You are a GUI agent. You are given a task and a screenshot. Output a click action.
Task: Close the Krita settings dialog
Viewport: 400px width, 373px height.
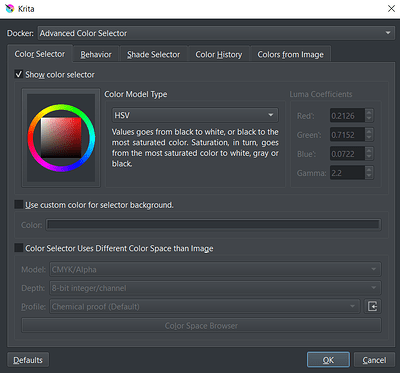point(391,9)
